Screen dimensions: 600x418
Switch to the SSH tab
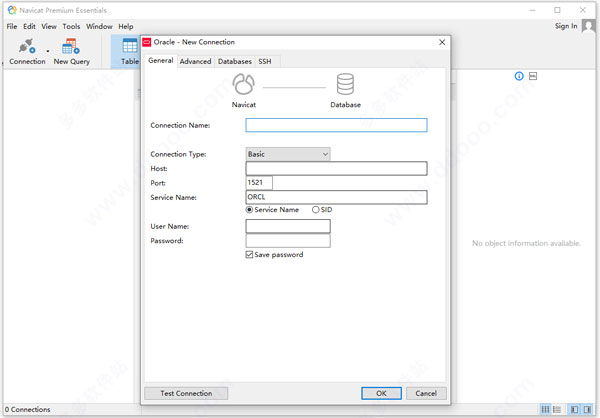point(265,61)
